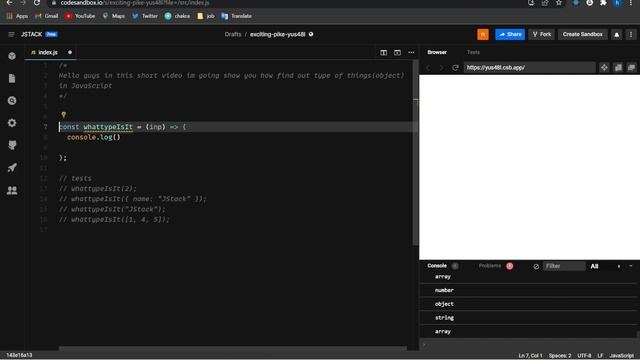This screenshot has width=640, height=360.
Task: Switch to the Browser tab
Action: [x=437, y=52]
